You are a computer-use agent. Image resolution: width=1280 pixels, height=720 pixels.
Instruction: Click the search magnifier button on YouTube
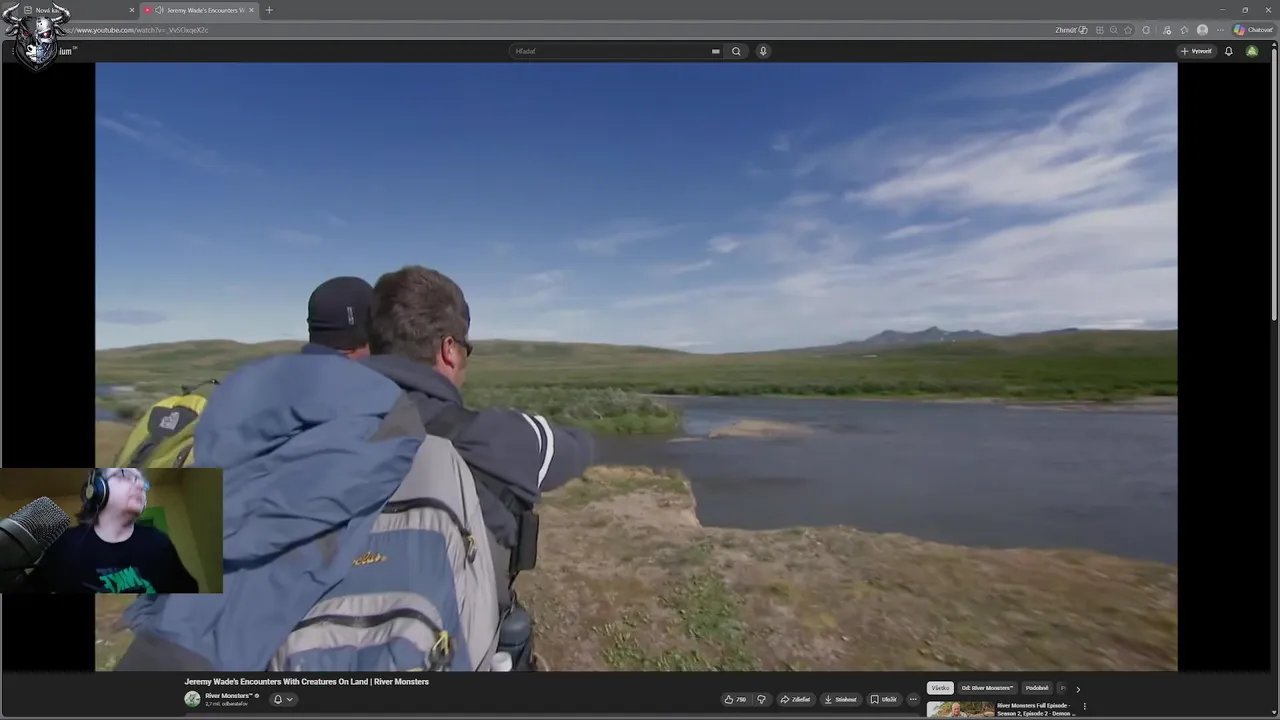coord(736,51)
